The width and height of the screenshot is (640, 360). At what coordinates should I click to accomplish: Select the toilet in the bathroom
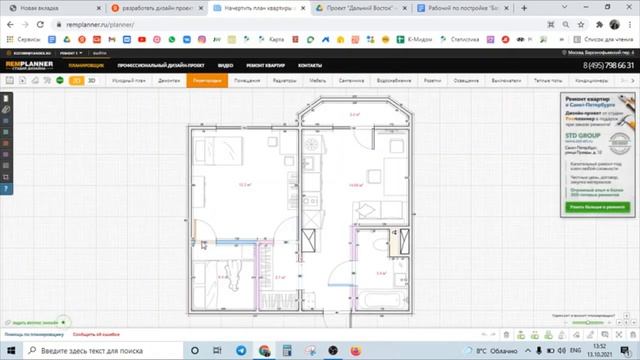pos(381,245)
